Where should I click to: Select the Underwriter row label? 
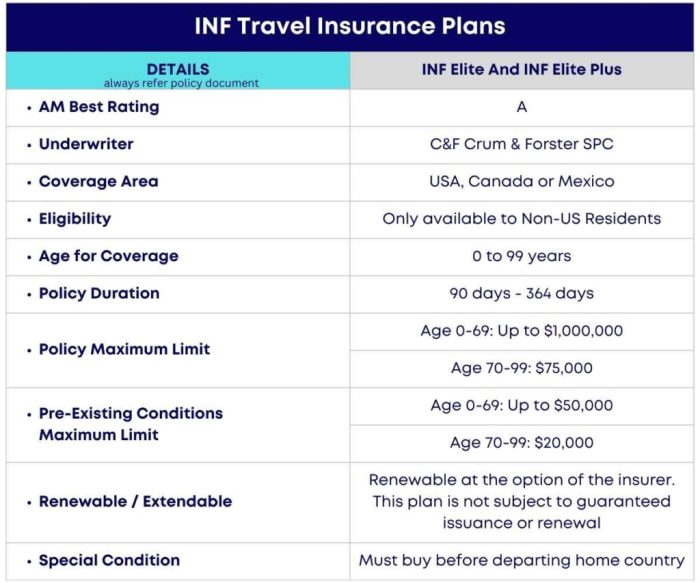click(86, 144)
